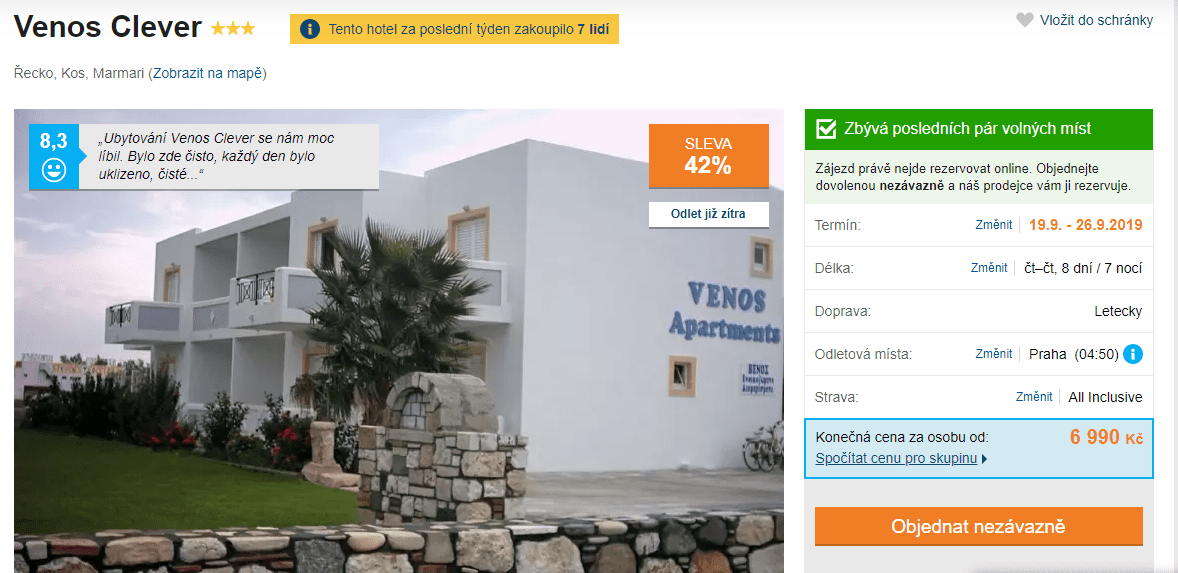Click the 8,3 rating score box
This screenshot has width=1178, height=573.
[x=53, y=157]
